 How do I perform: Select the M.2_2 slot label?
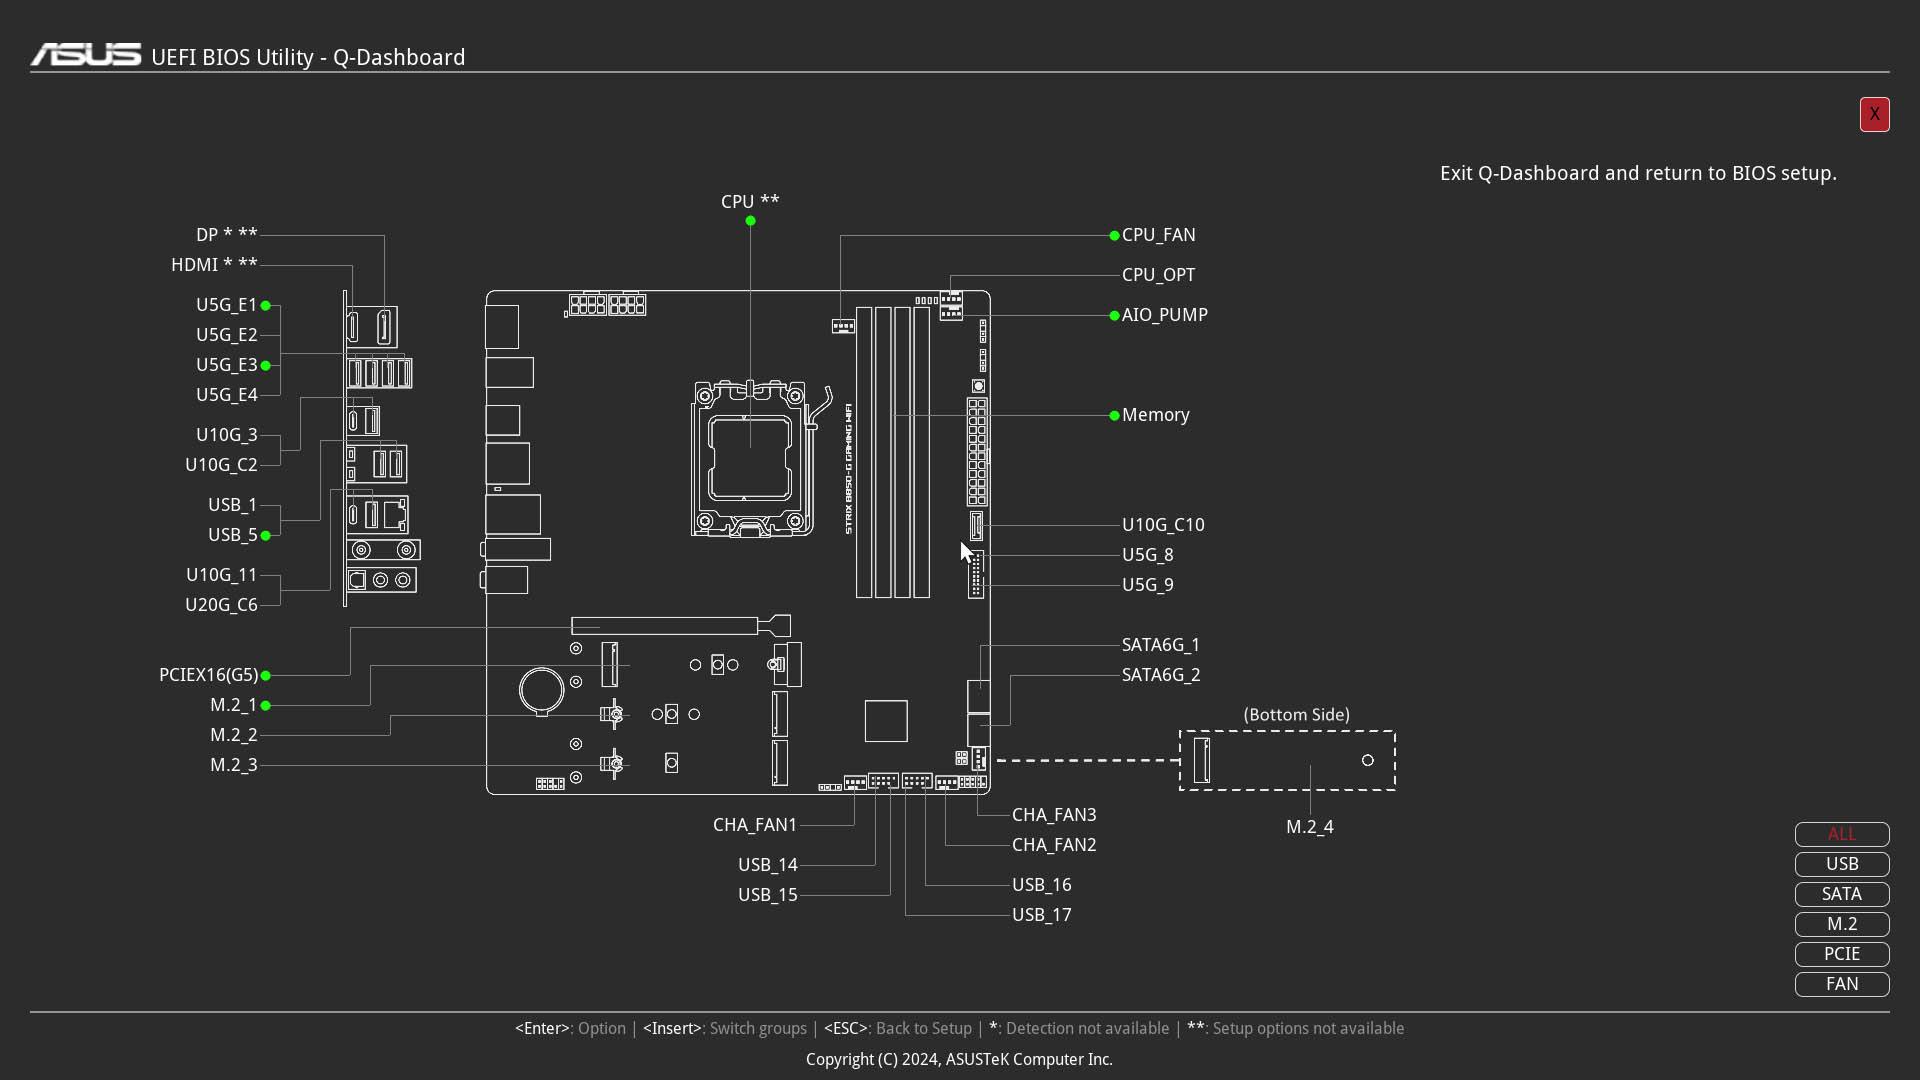pyautogui.click(x=234, y=735)
